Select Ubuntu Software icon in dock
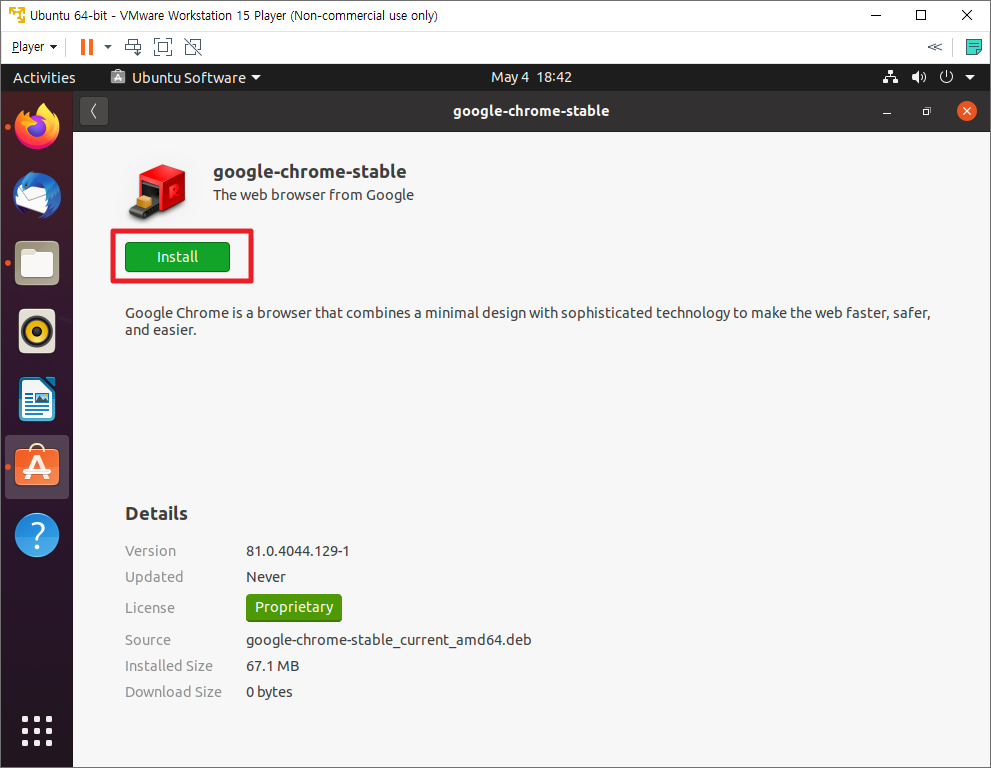991x768 pixels. coord(37,466)
